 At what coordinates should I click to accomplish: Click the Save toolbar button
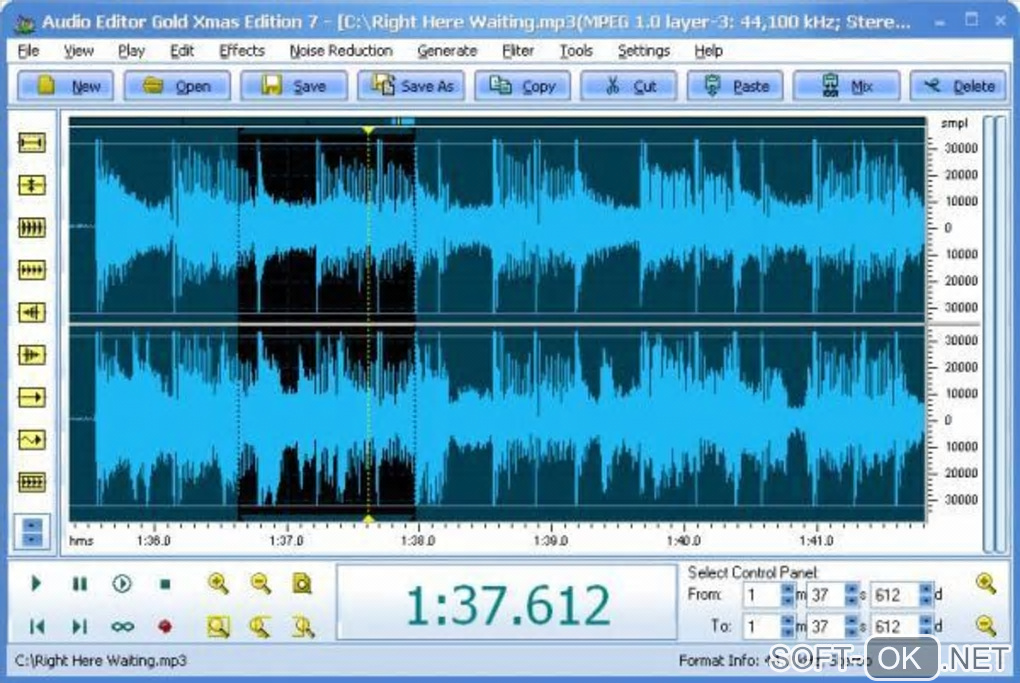point(293,86)
